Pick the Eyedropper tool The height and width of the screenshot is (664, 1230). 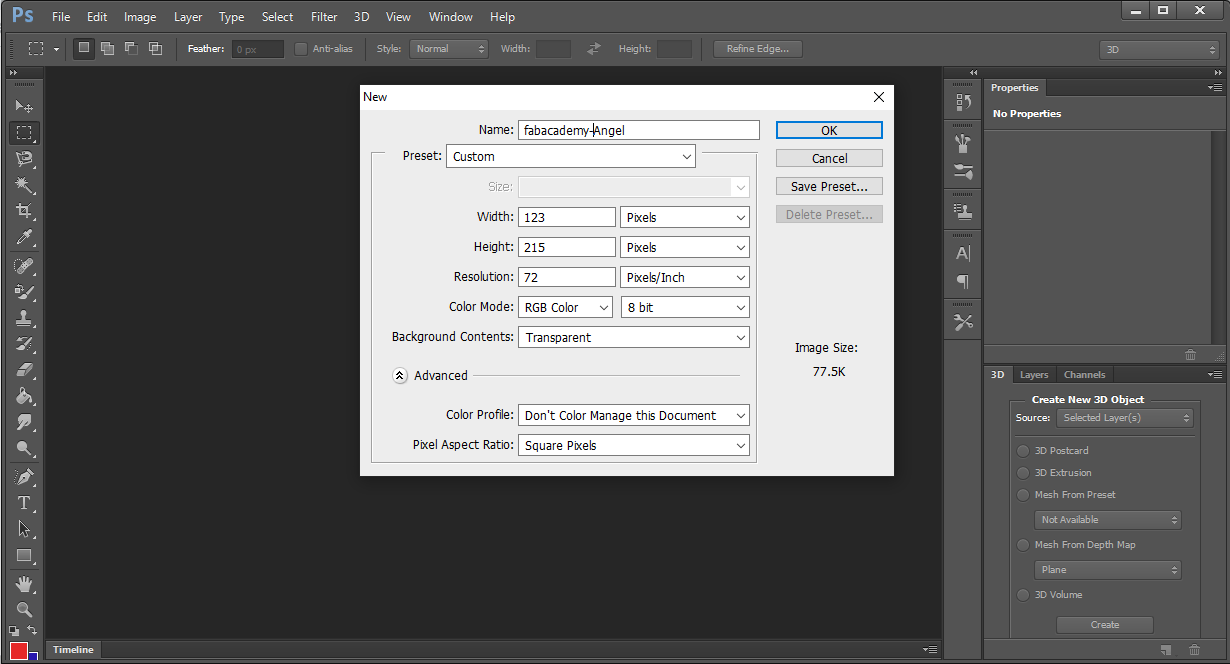tap(24, 237)
